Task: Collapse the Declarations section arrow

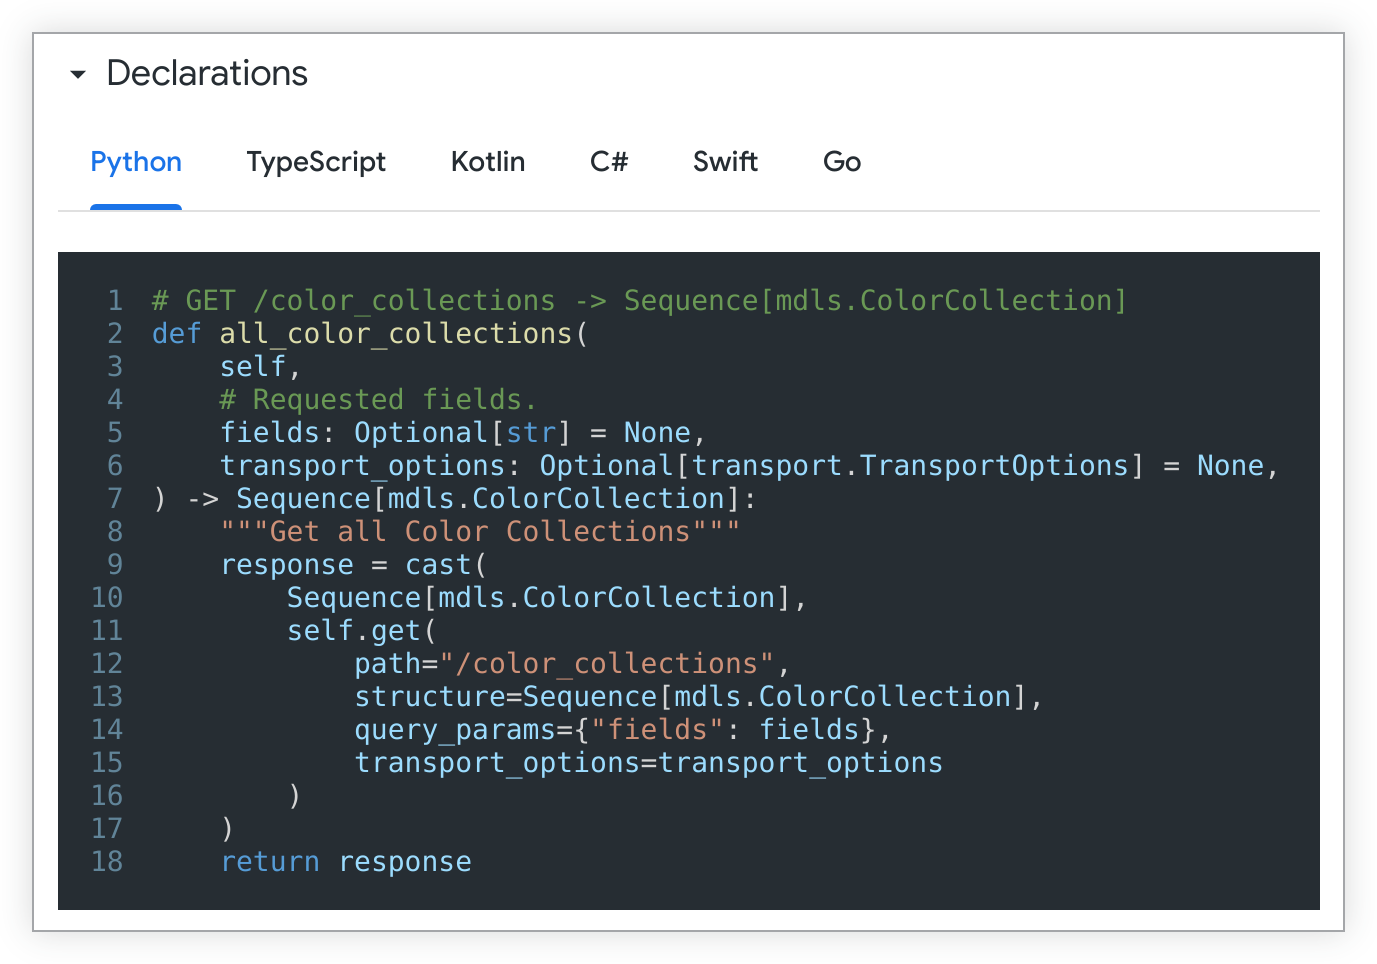Action: [78, 74]
